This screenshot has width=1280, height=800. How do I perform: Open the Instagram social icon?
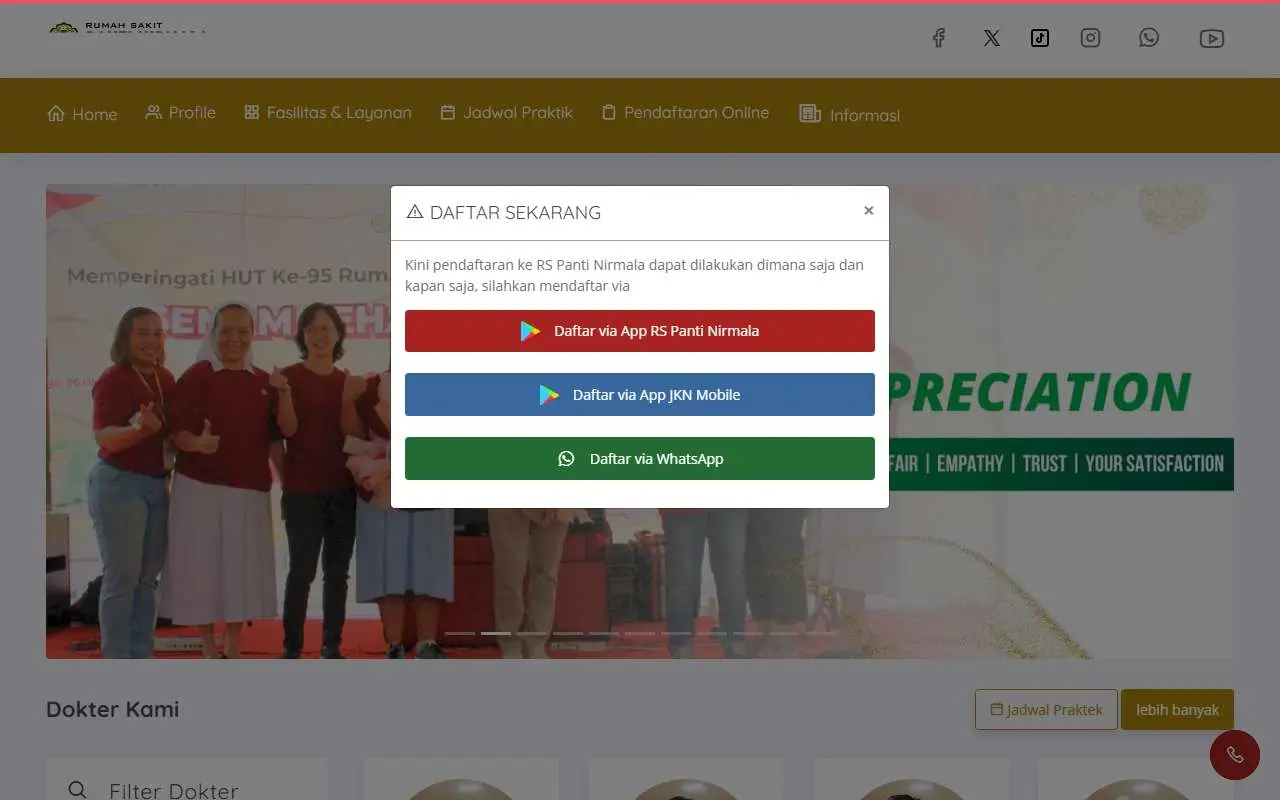click(x=1090, y=38)
